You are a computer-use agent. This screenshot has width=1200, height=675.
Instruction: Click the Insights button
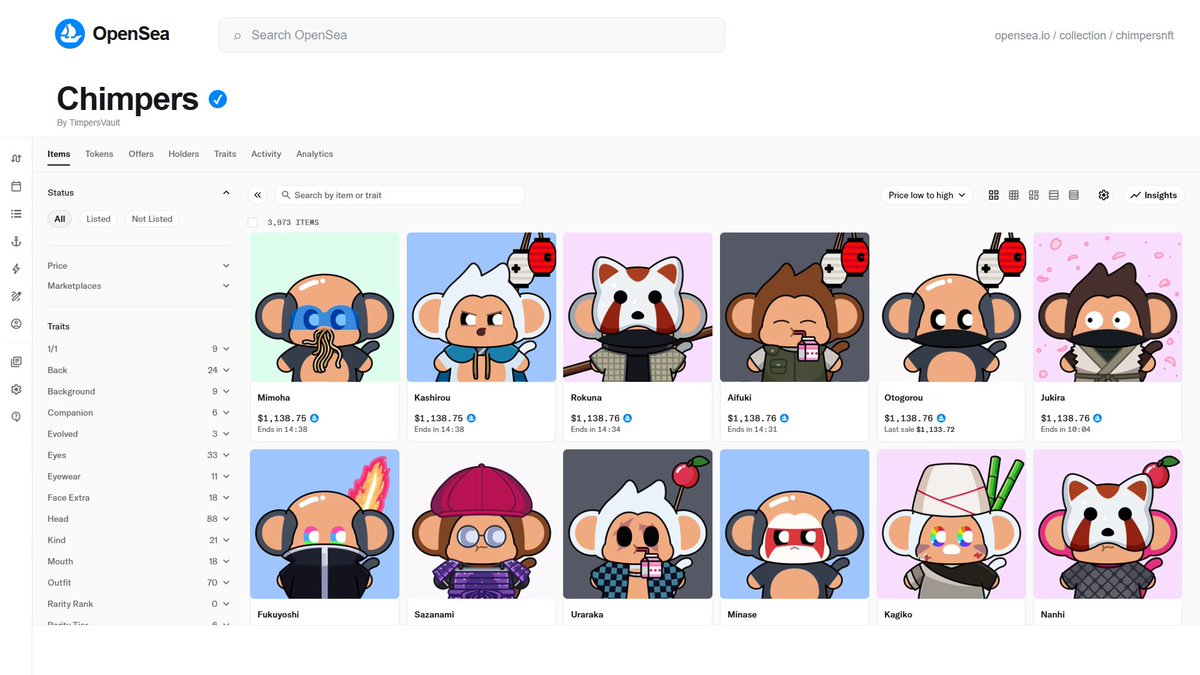point(1153,195)
